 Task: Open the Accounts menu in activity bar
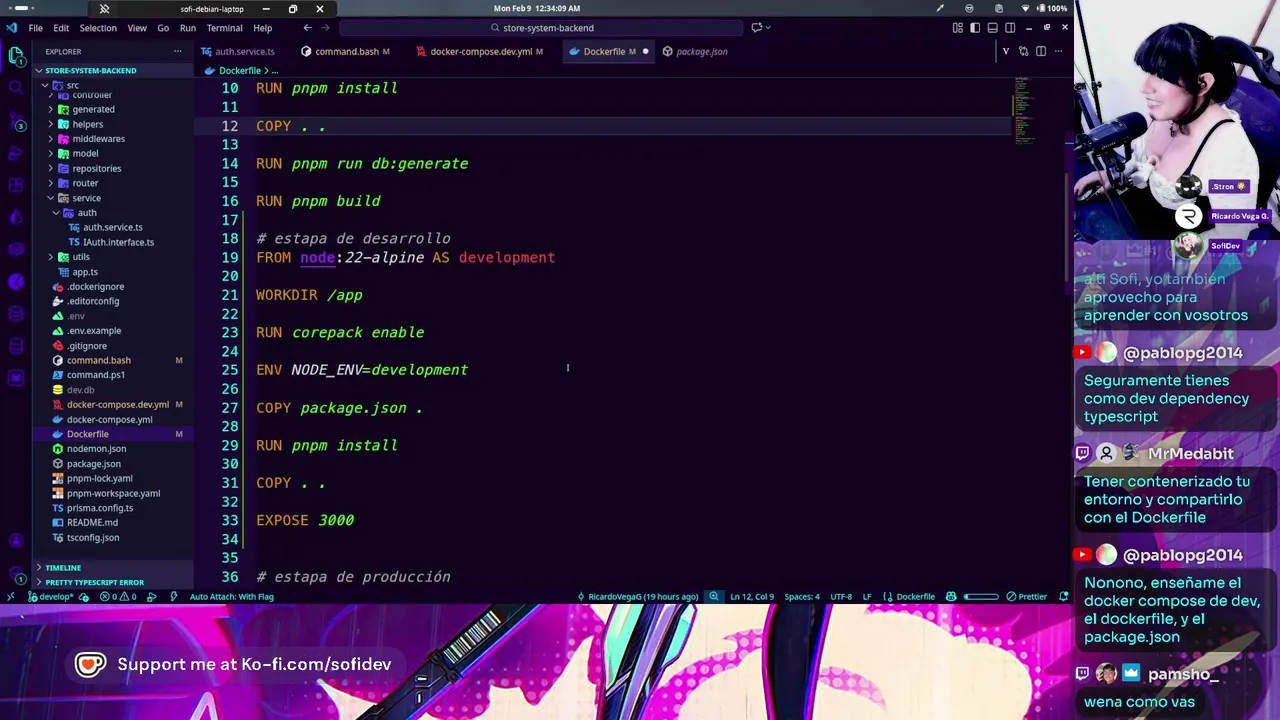pos(16,541)
